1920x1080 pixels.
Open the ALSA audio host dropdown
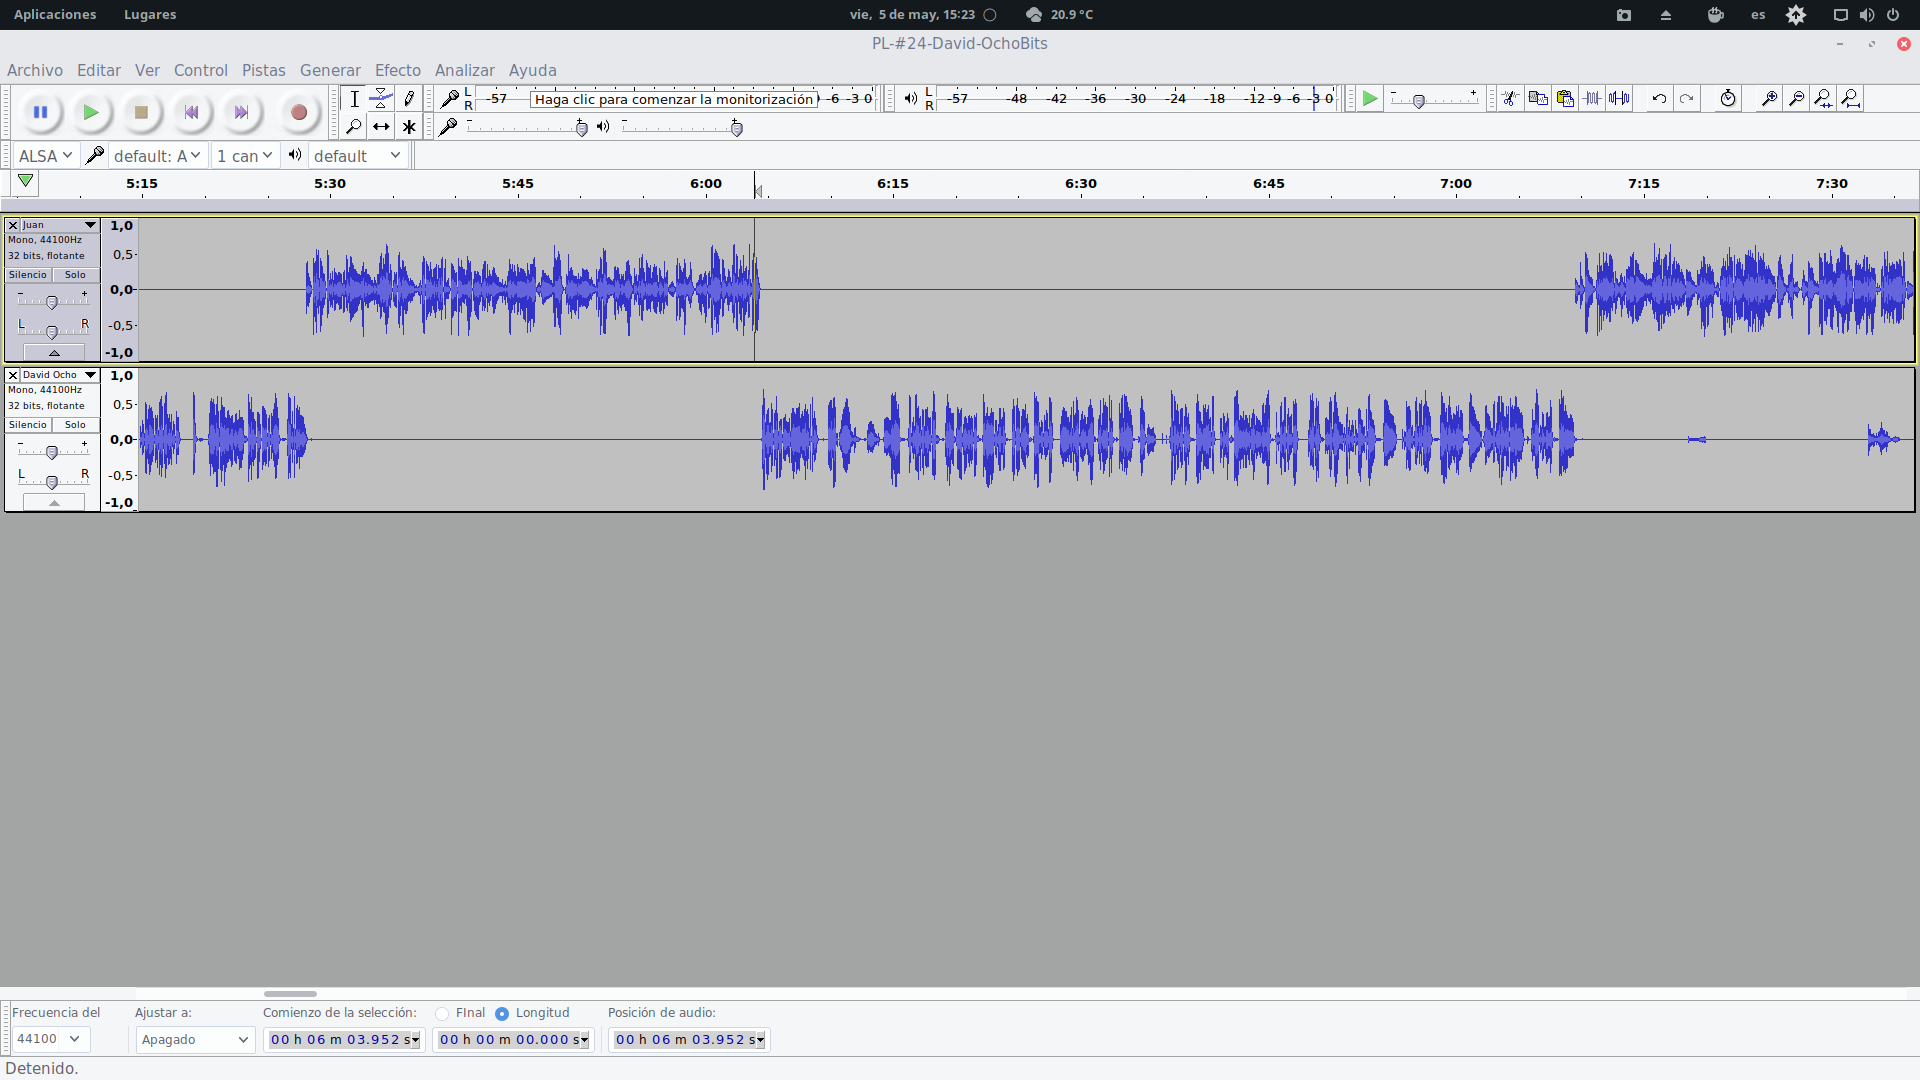45,156
